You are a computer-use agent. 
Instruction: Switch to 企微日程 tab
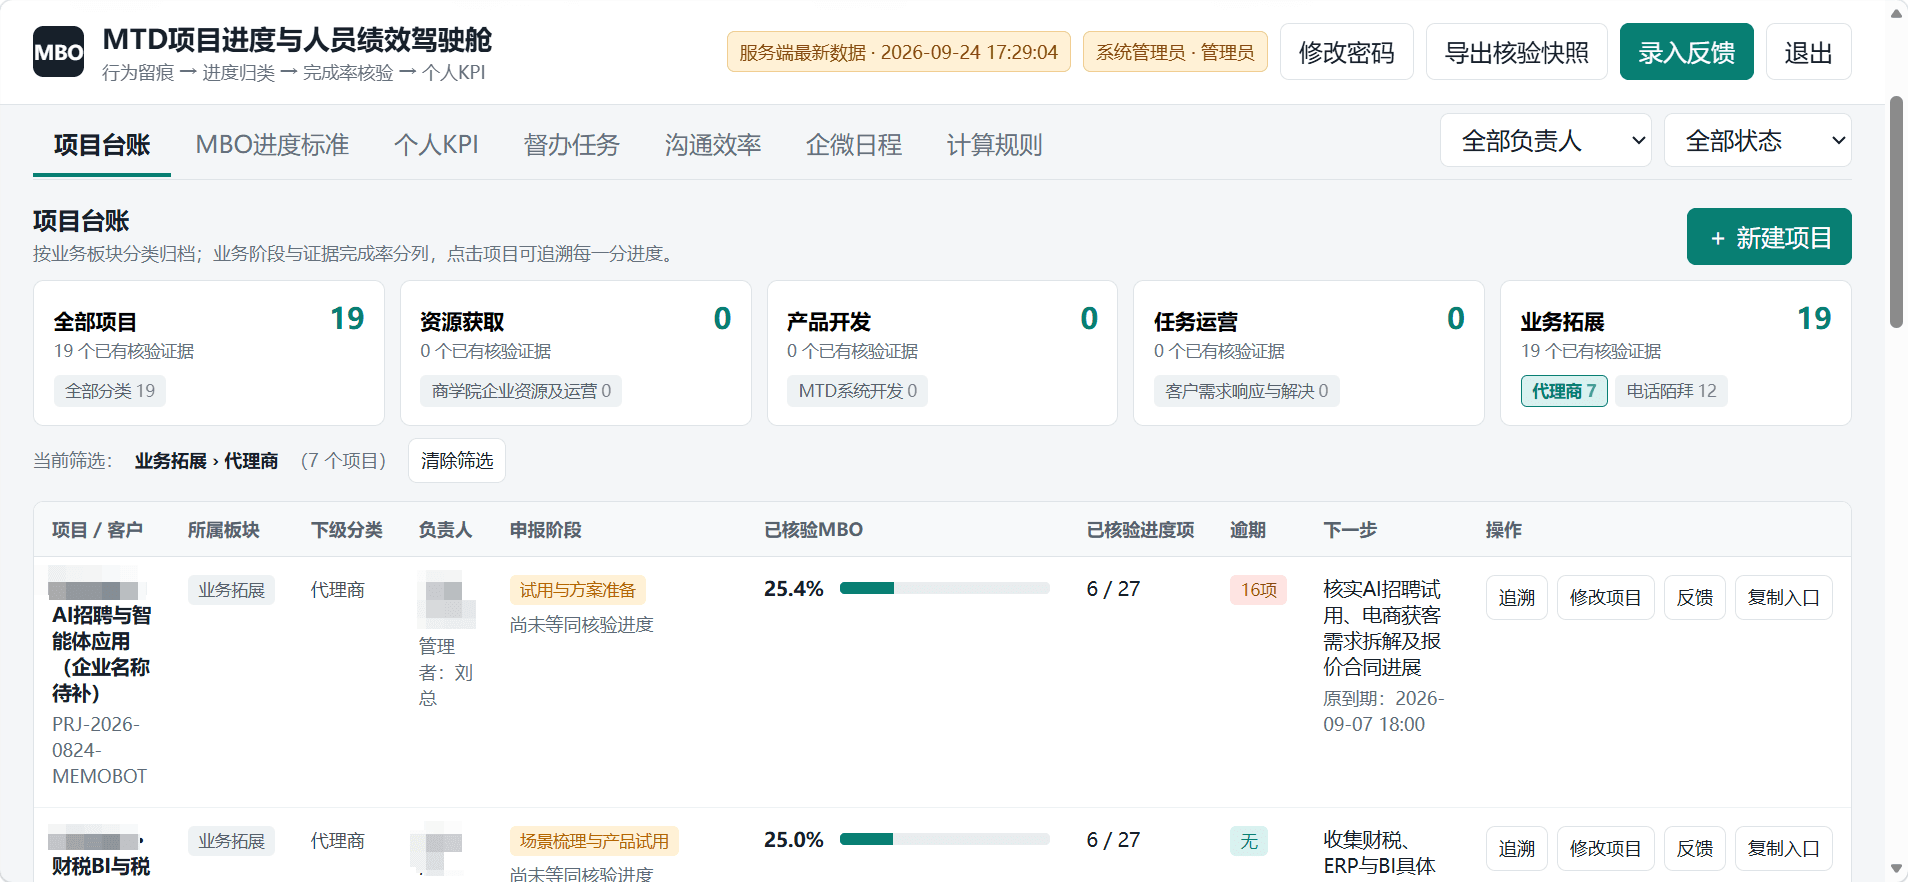click(854, 145)
